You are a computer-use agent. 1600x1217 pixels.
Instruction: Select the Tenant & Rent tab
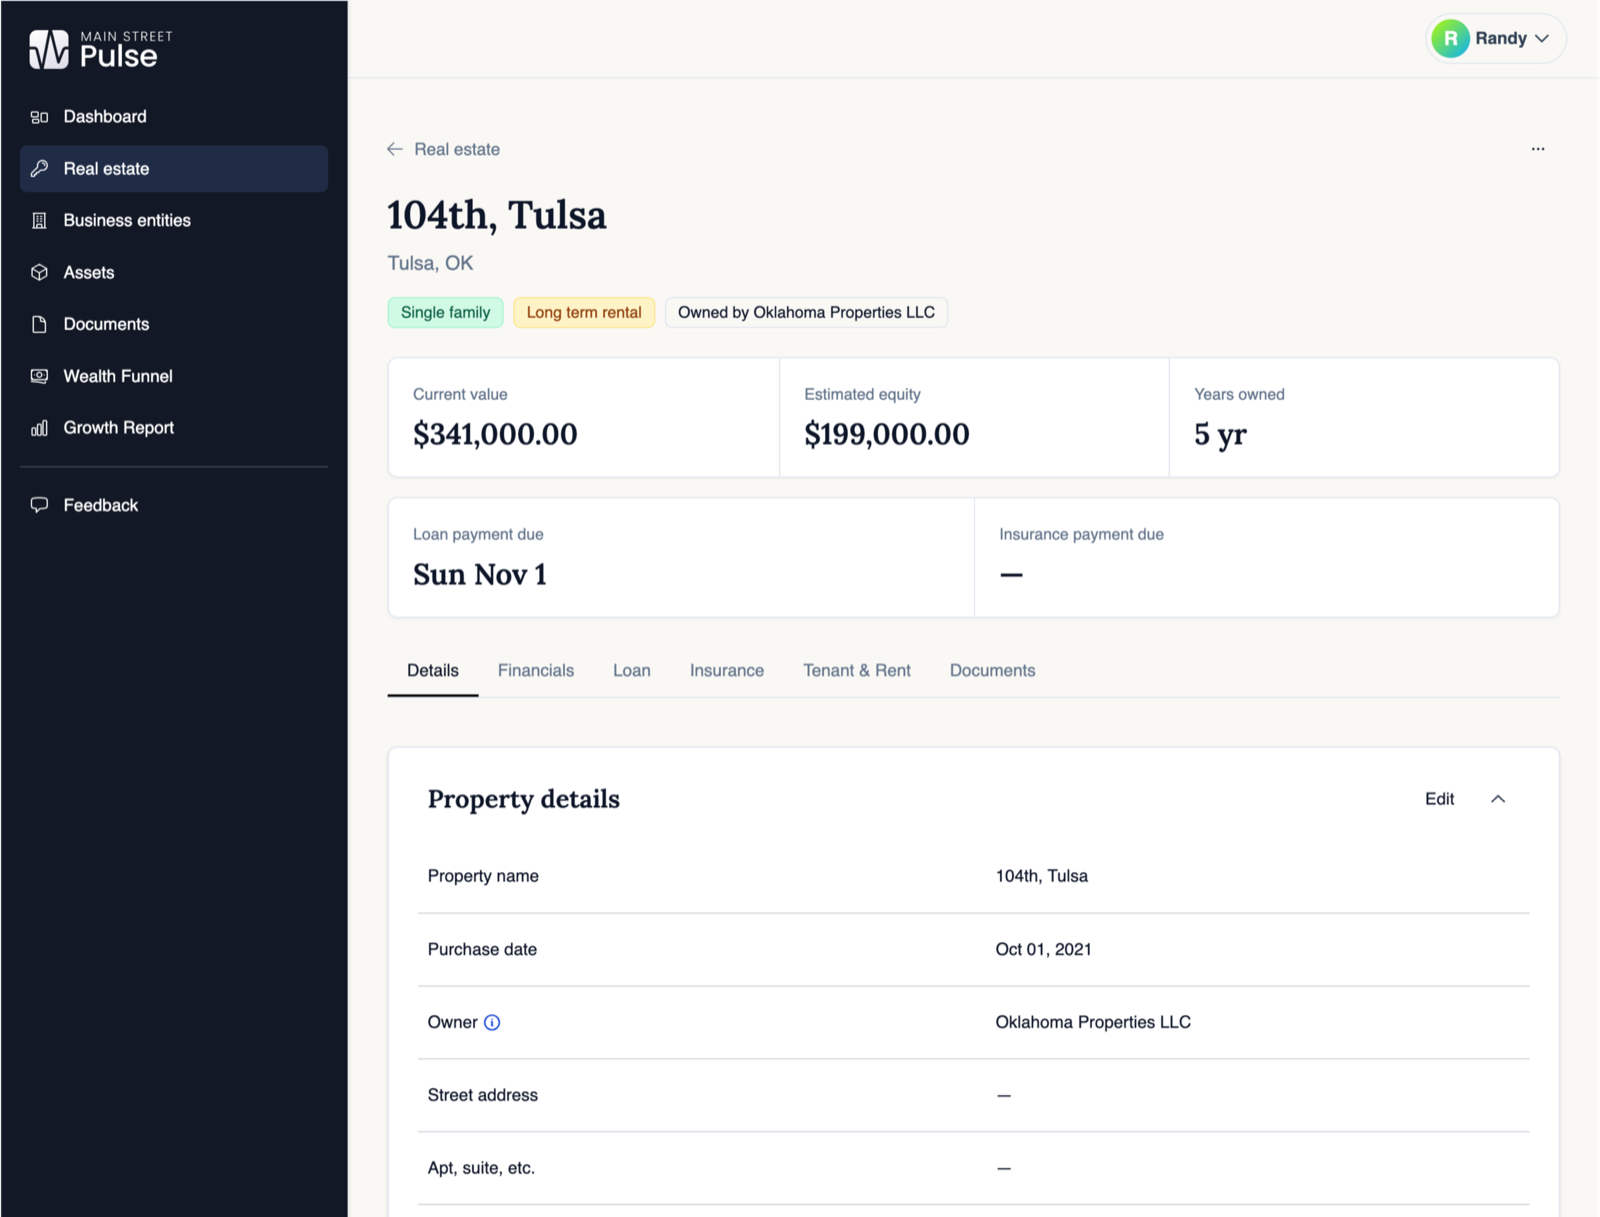tap(857, 671)
